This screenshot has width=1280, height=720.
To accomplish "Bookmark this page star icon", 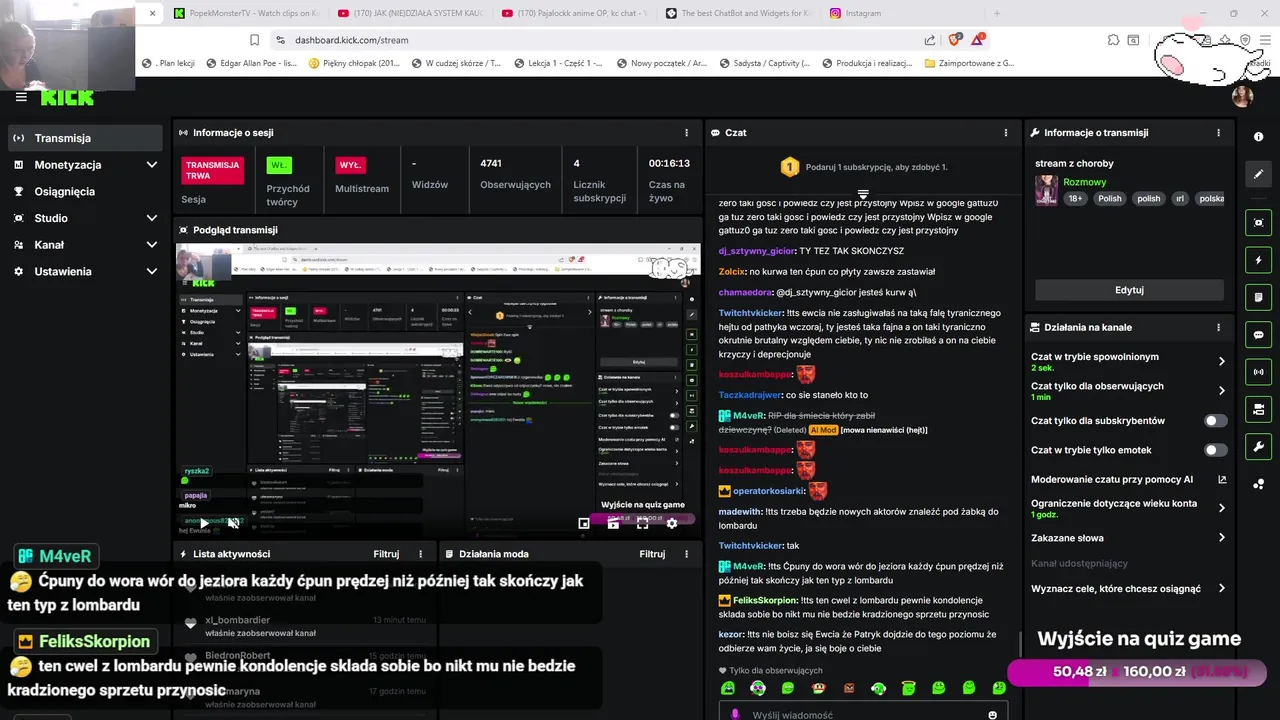I will tap(254, 40).
